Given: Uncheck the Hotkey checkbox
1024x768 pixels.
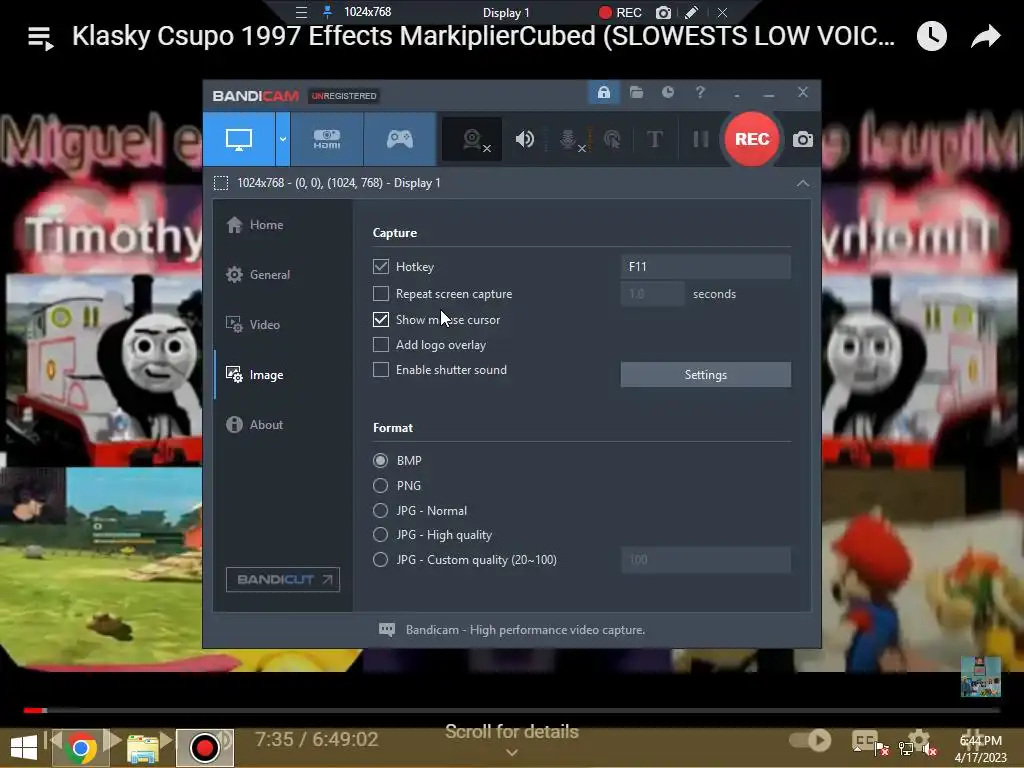Looking at the screenshot, I should coord(381,266).
